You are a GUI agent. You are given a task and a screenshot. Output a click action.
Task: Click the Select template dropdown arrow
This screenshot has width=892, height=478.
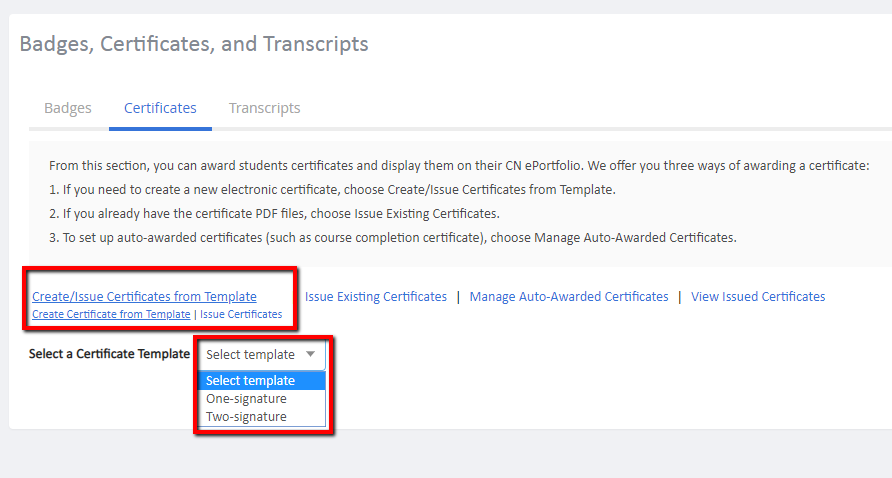pyautogui.click(x=311, y=354)
